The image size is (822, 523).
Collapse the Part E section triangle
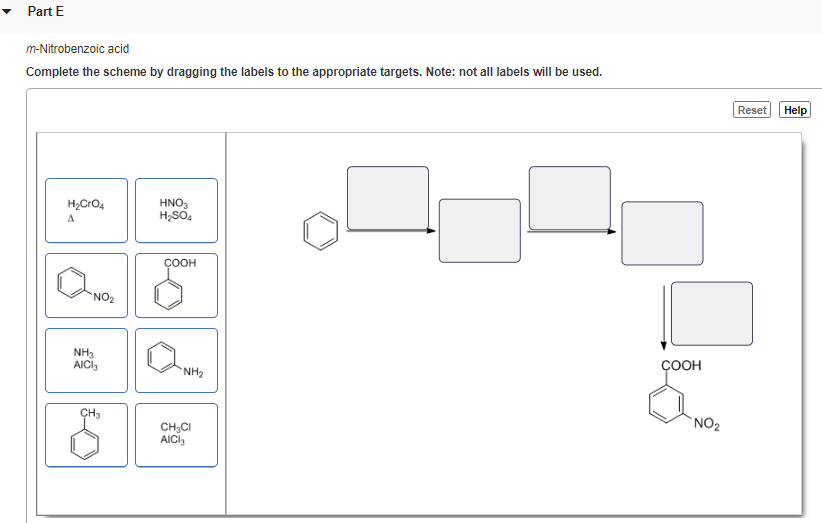pyautogui.click(x=6, y=12)
